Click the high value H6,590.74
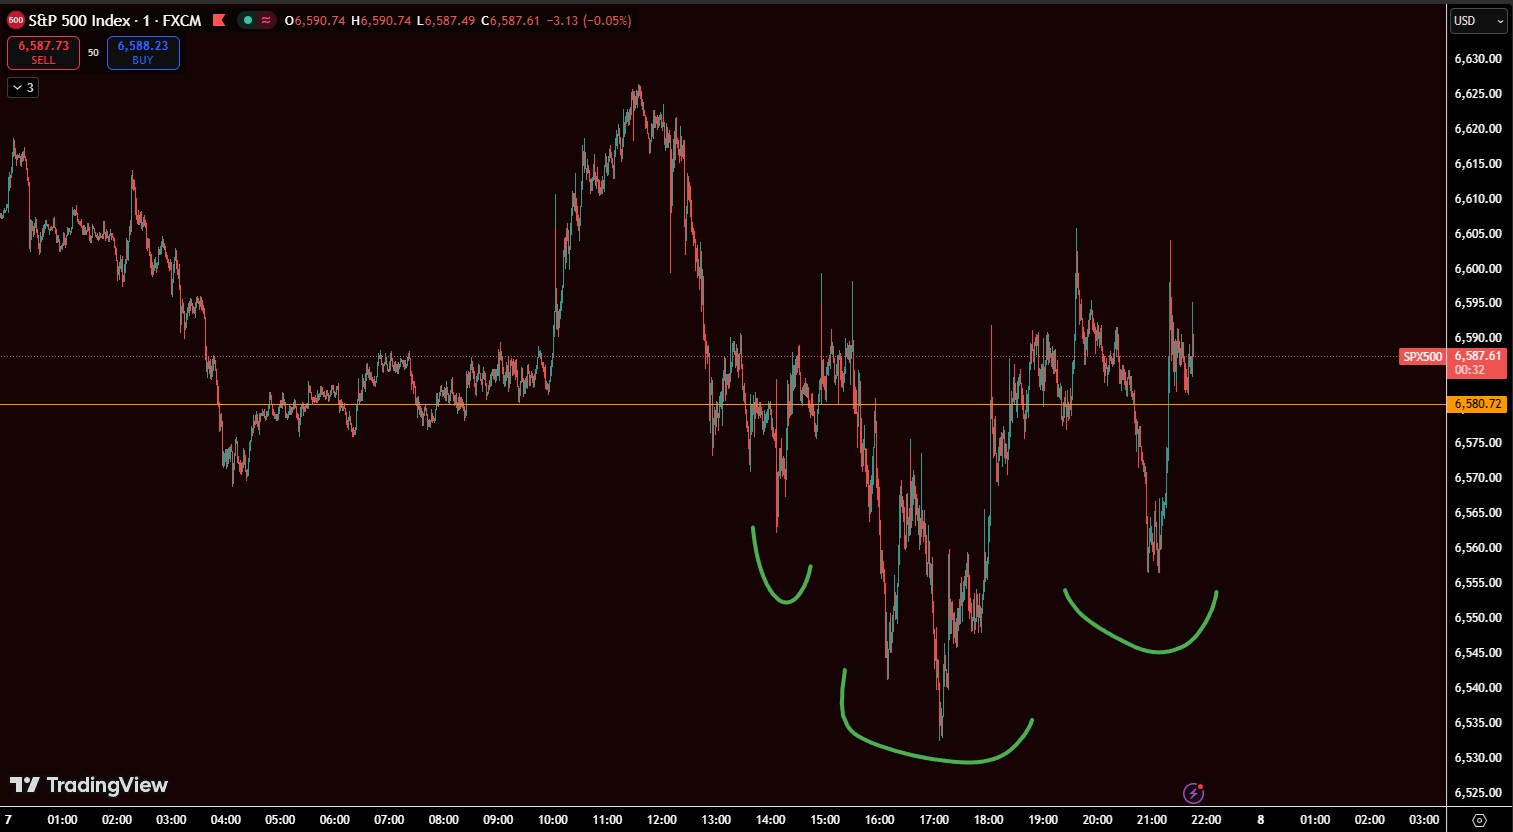1513x832 pixels. 381,20
